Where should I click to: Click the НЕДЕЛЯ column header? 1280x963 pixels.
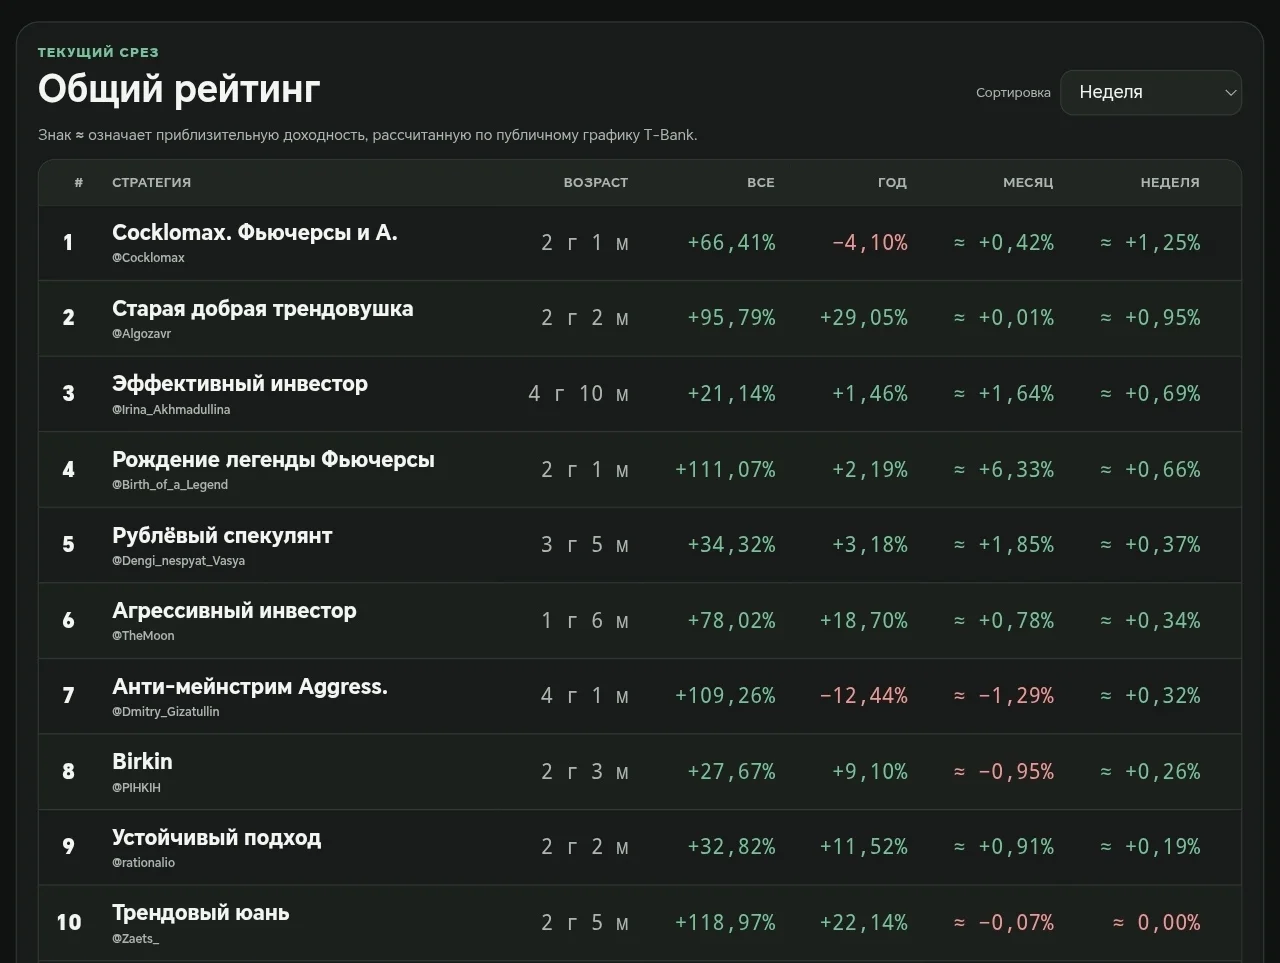click(x=1170, y=182)
